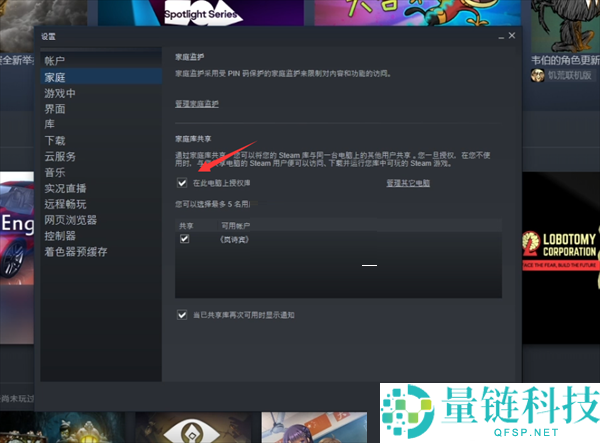Image resolution: width=600 pixels, height=443 pixels.
Task: Open 实况直播 settings
Action: [65, 188]
